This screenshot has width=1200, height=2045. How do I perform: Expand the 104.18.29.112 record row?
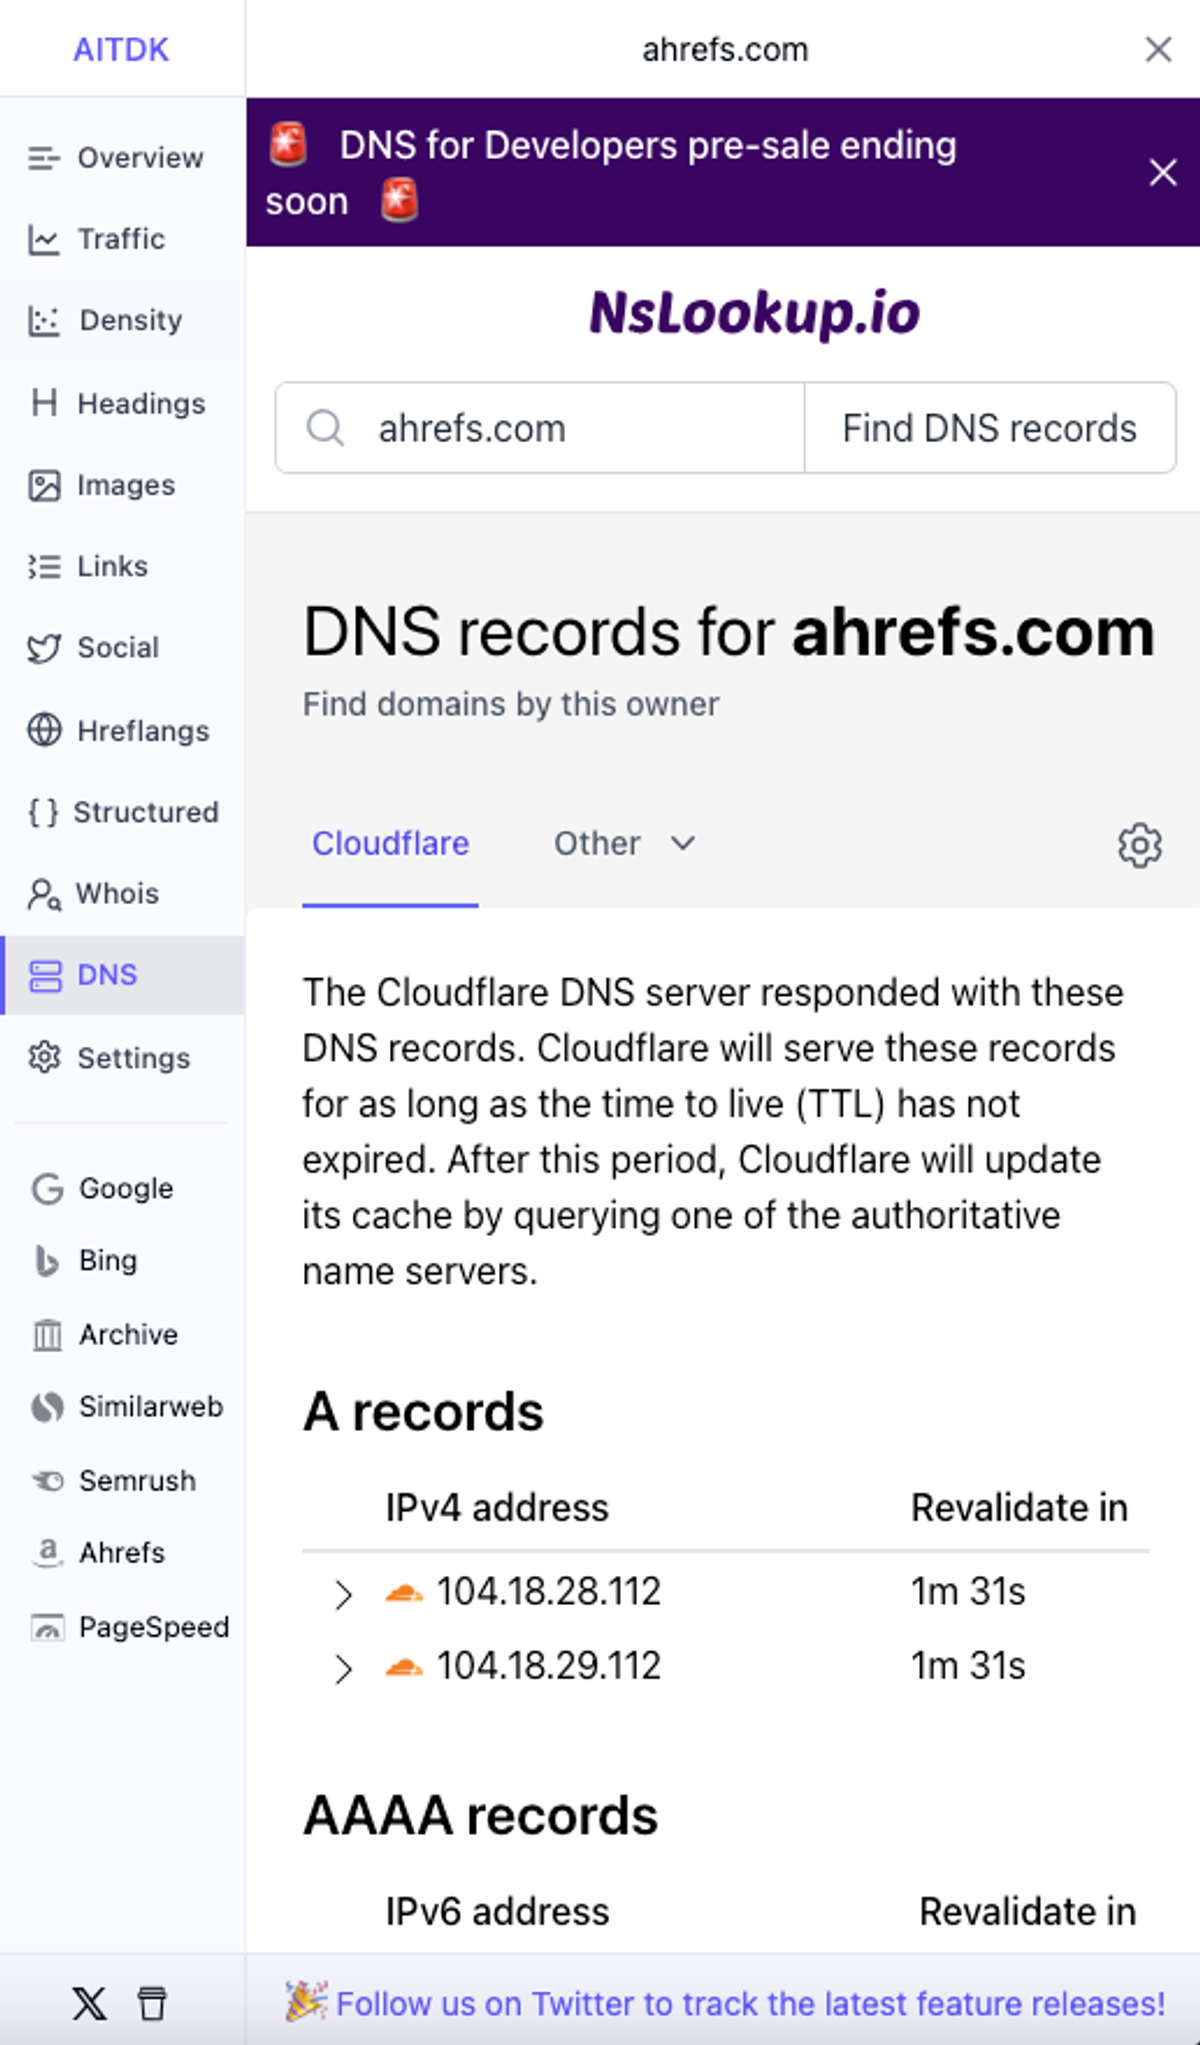[x=343, y=1669]
